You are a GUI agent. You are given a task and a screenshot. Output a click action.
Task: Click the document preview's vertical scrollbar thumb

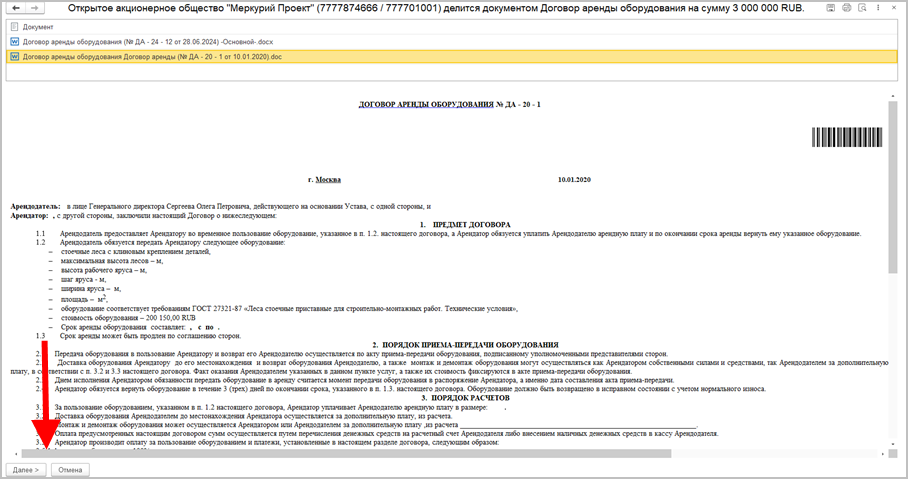pos(892,187)
